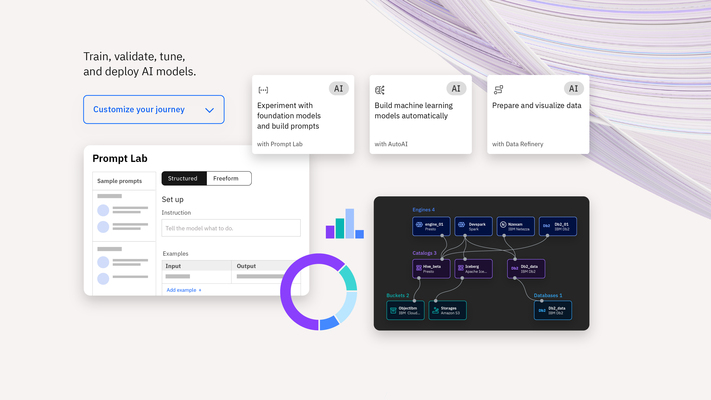The height and width of the screenshot is (400, 711).
Task: Click the Instruction text input field
Action: coord(231,228)
